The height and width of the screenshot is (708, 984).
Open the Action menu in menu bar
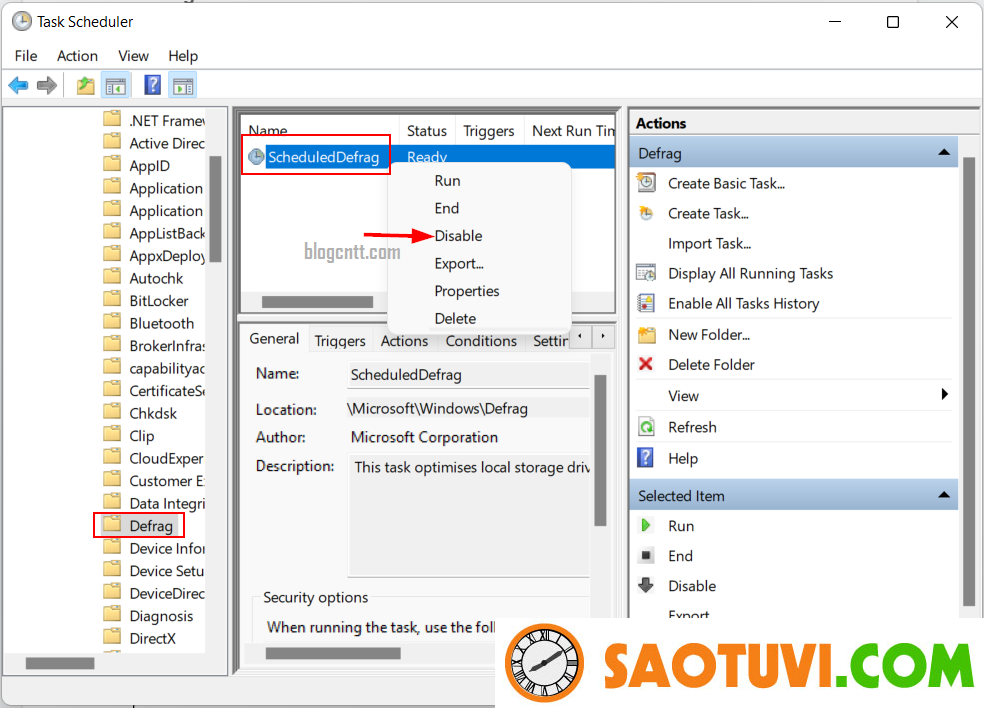(x=77, y=56)
